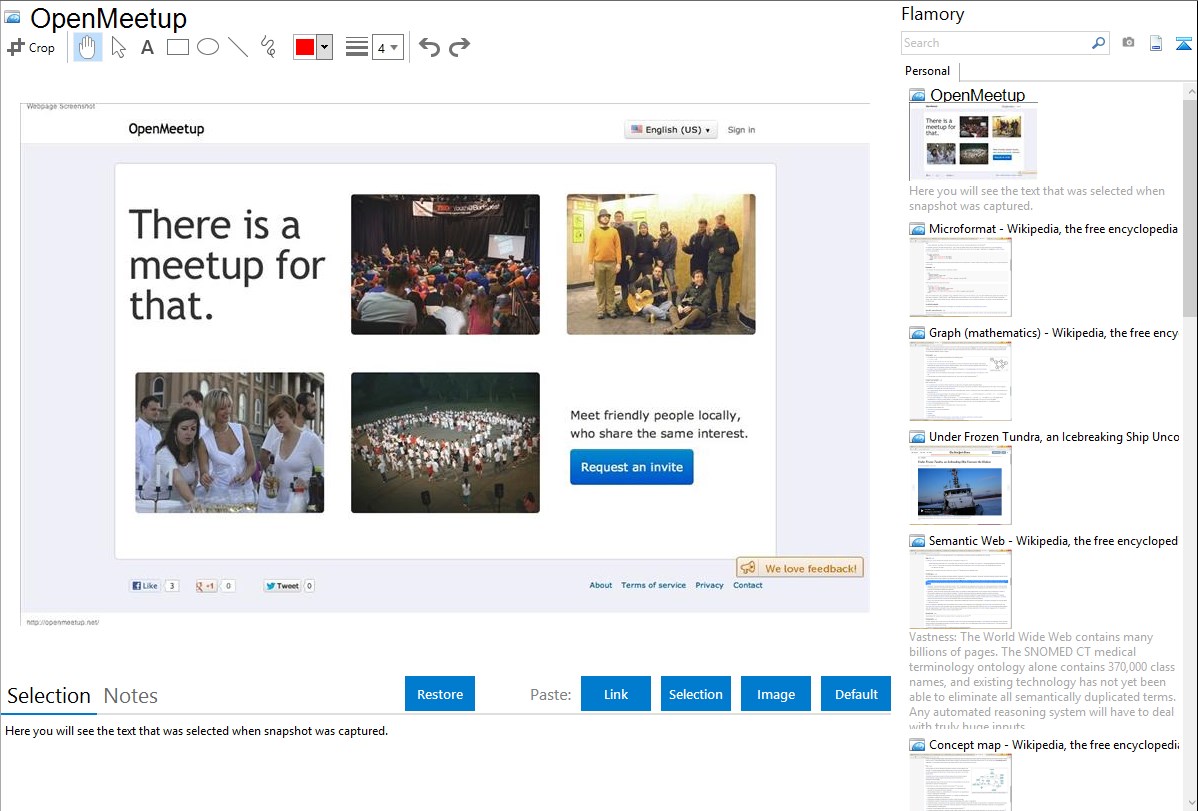Select the Graph (mathematics) page thumbnail
Viewport: 1198px width, 811px height.
[x=960, y=381]
